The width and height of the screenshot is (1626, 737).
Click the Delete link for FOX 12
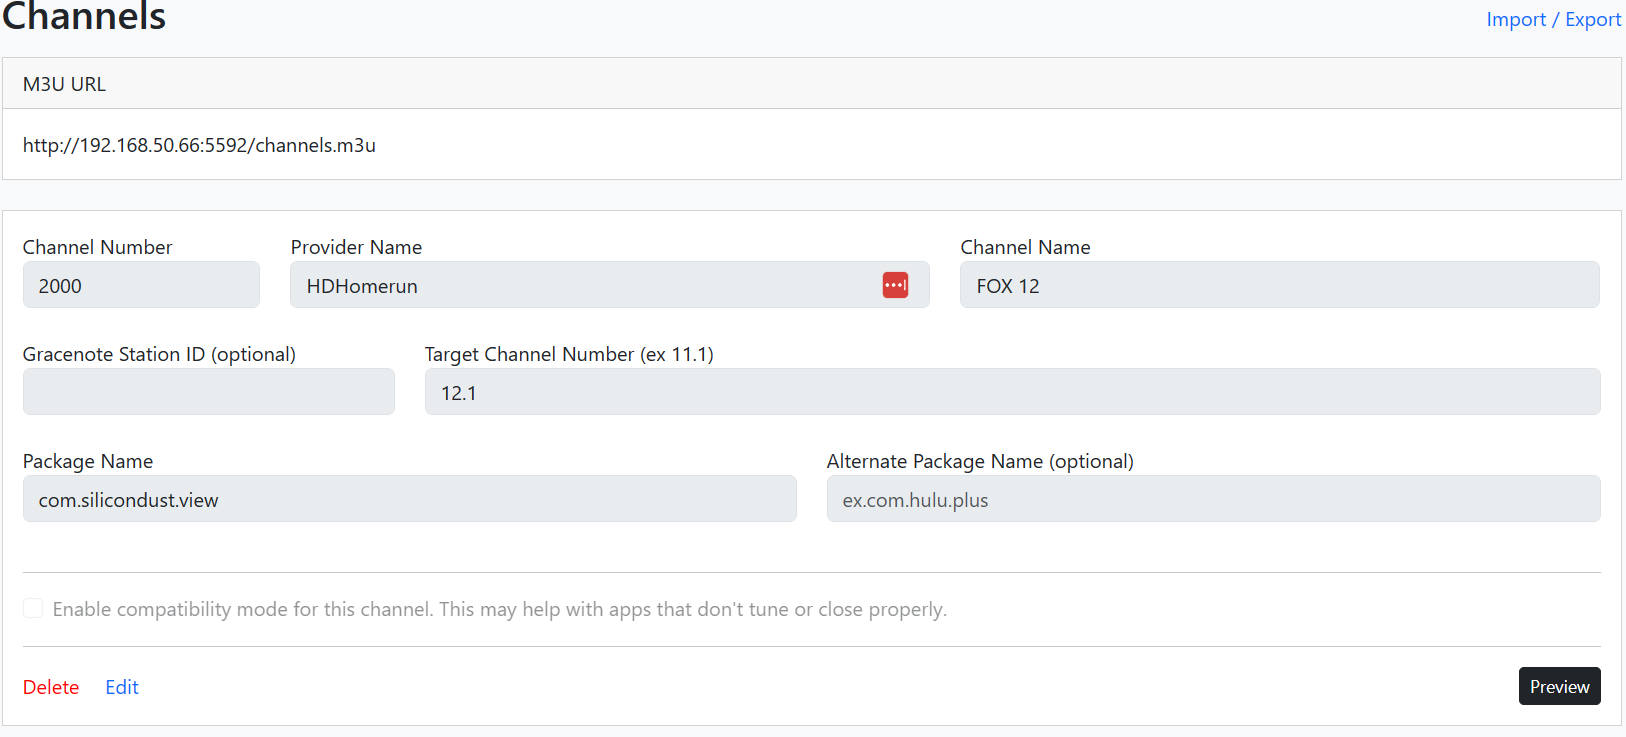[51, 687]
